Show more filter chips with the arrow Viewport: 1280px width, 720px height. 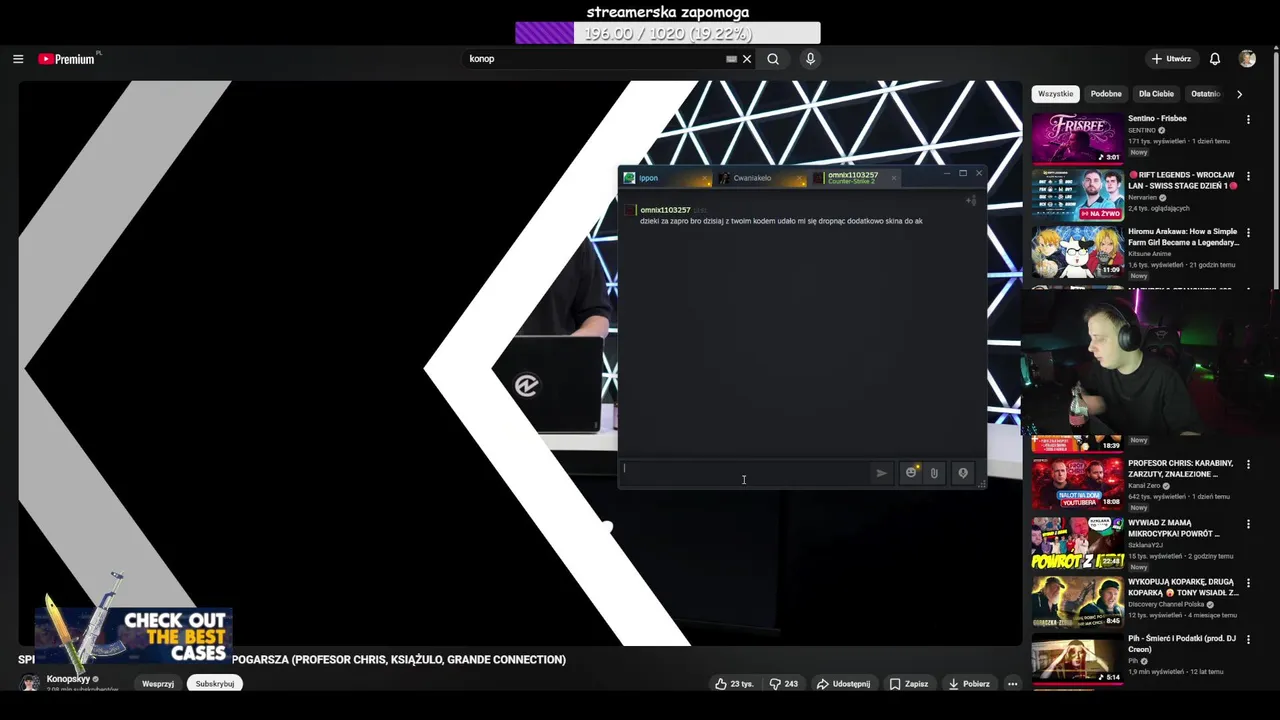point(1239,94)
